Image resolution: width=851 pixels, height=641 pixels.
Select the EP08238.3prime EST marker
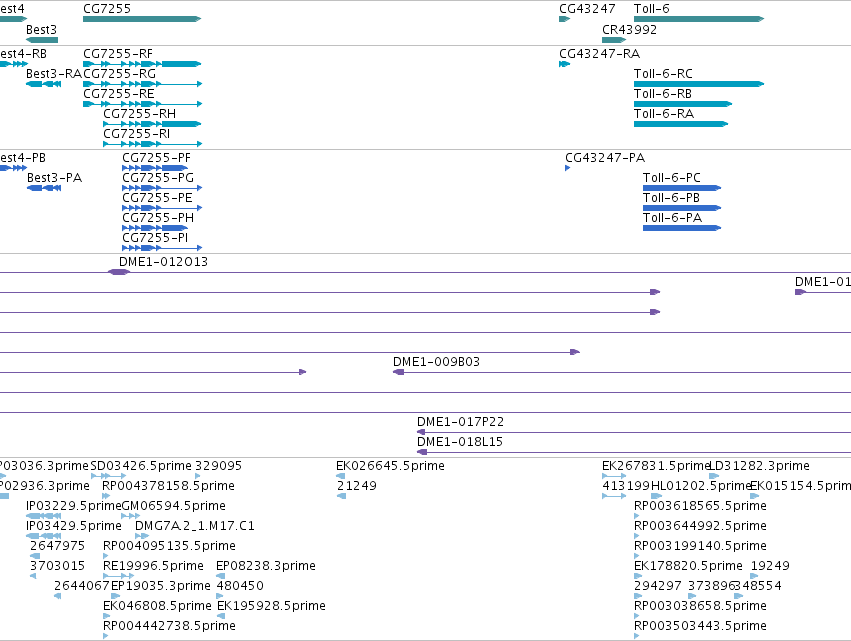coord(220,576)
